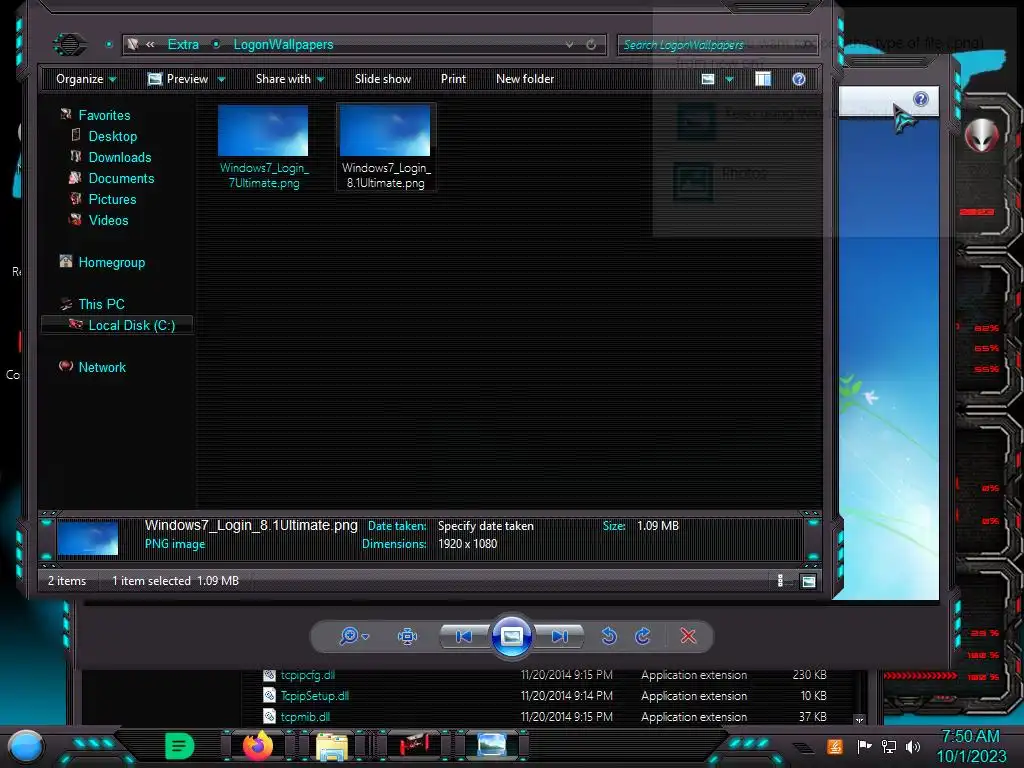1024x768 pixels.
Task: Click the taskbar clock 7:50 AM
Action: [x=970, y=737]
